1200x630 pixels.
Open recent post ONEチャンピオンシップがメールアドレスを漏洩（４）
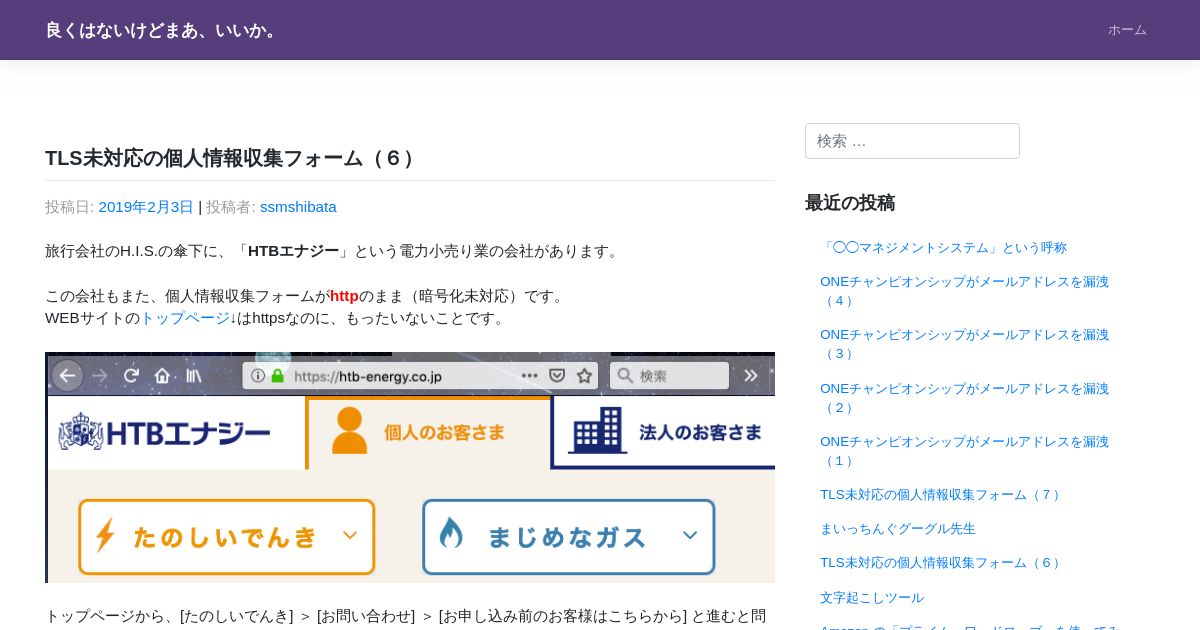coord(964,291)
